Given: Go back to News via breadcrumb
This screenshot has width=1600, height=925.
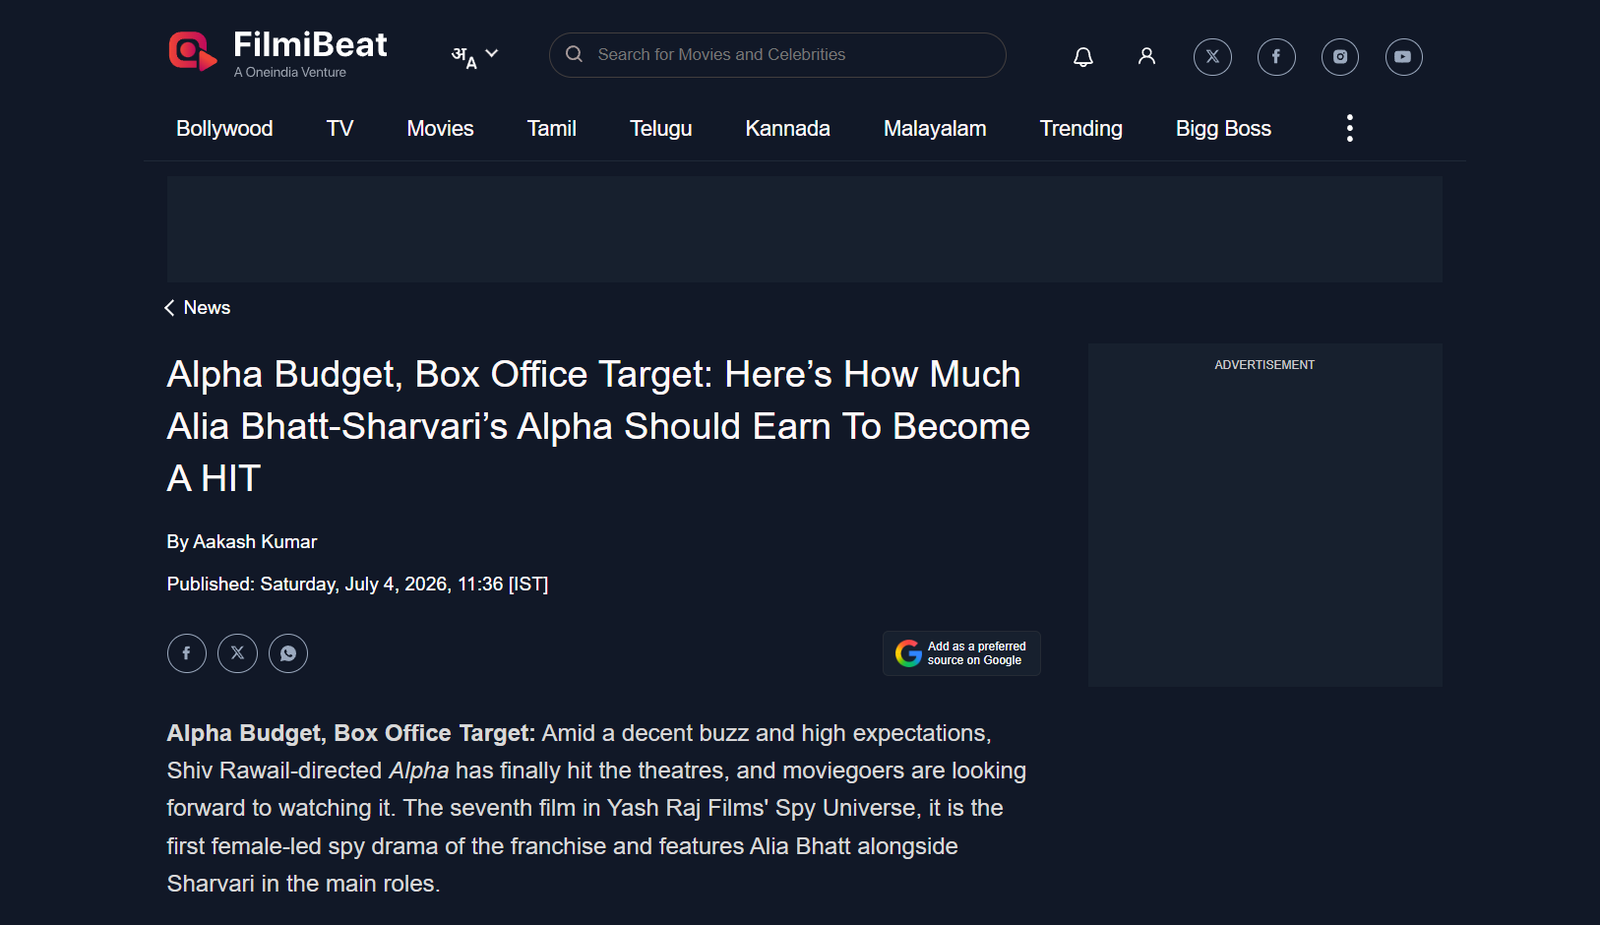Looking at the screenshot, I should pos(207,308).
